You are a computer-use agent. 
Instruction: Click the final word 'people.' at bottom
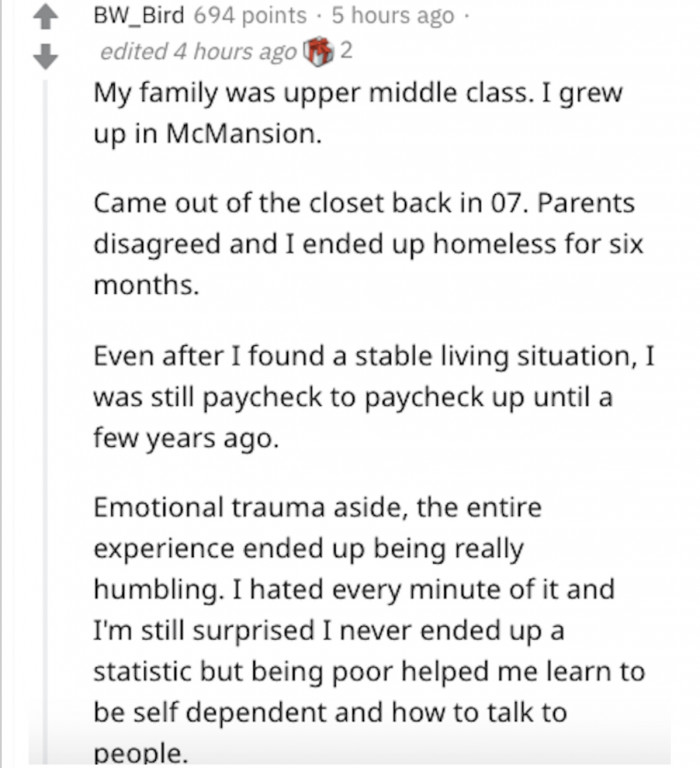pos(141,754)
